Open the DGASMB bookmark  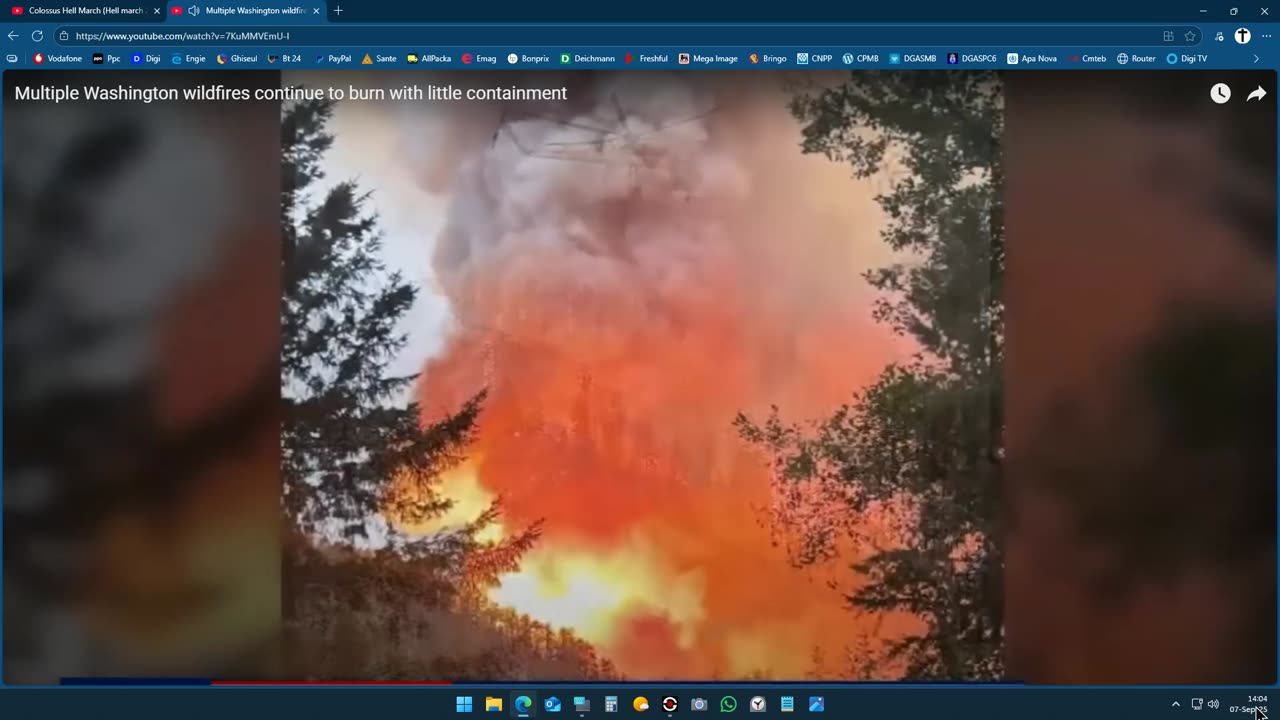pos(912,59)
